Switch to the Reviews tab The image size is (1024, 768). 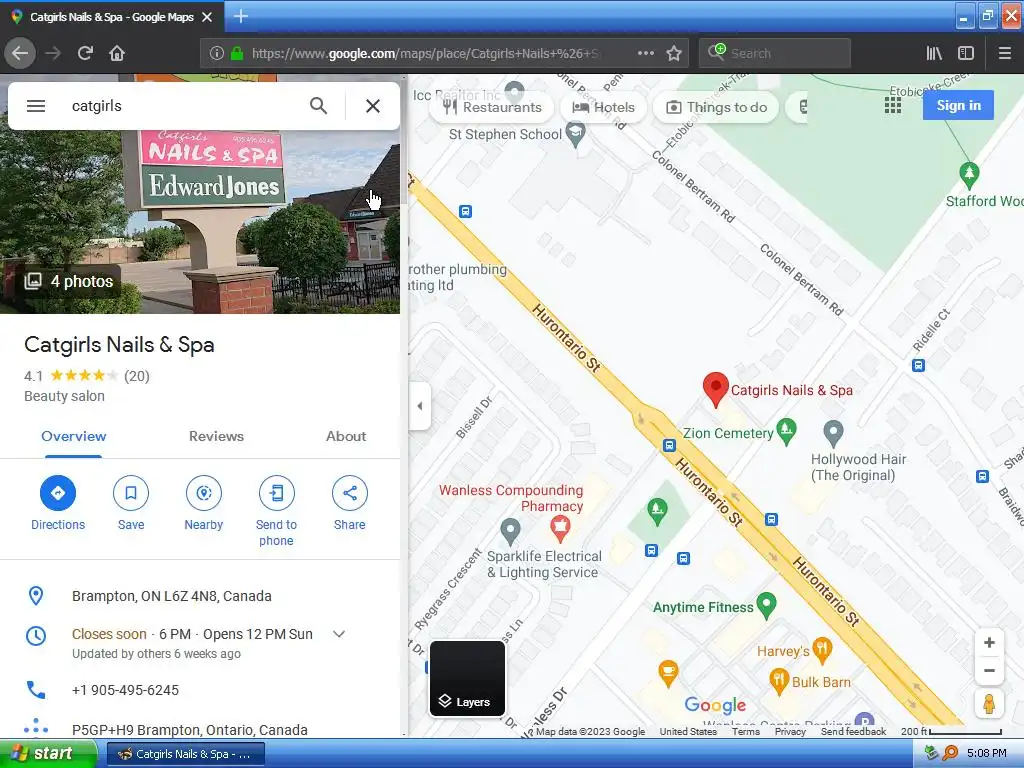pos(216,436)
